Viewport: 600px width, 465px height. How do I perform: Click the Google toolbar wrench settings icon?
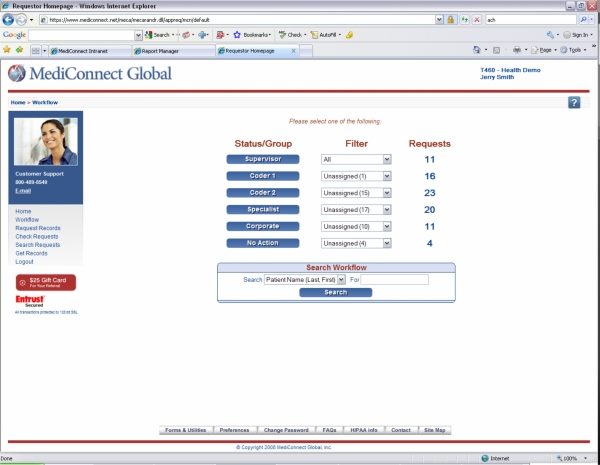pyautogui.click(x=550, y=35)
